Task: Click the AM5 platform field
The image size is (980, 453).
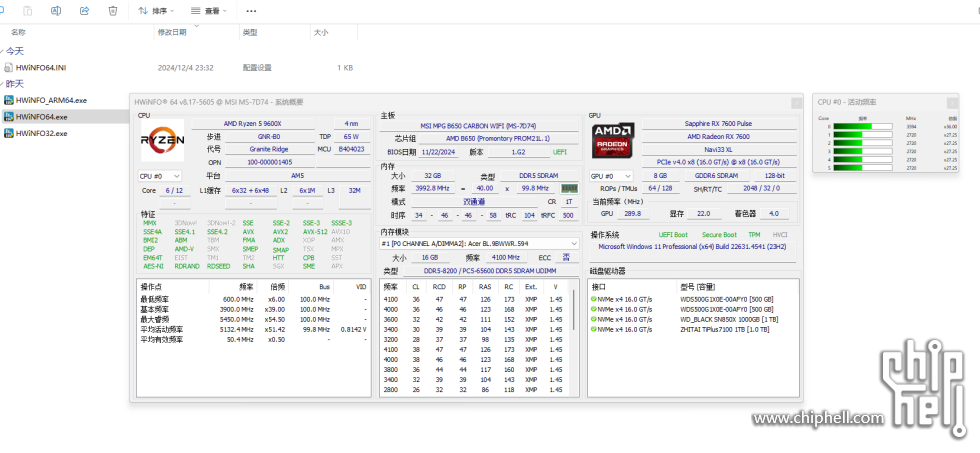Action: pos(297,176)
